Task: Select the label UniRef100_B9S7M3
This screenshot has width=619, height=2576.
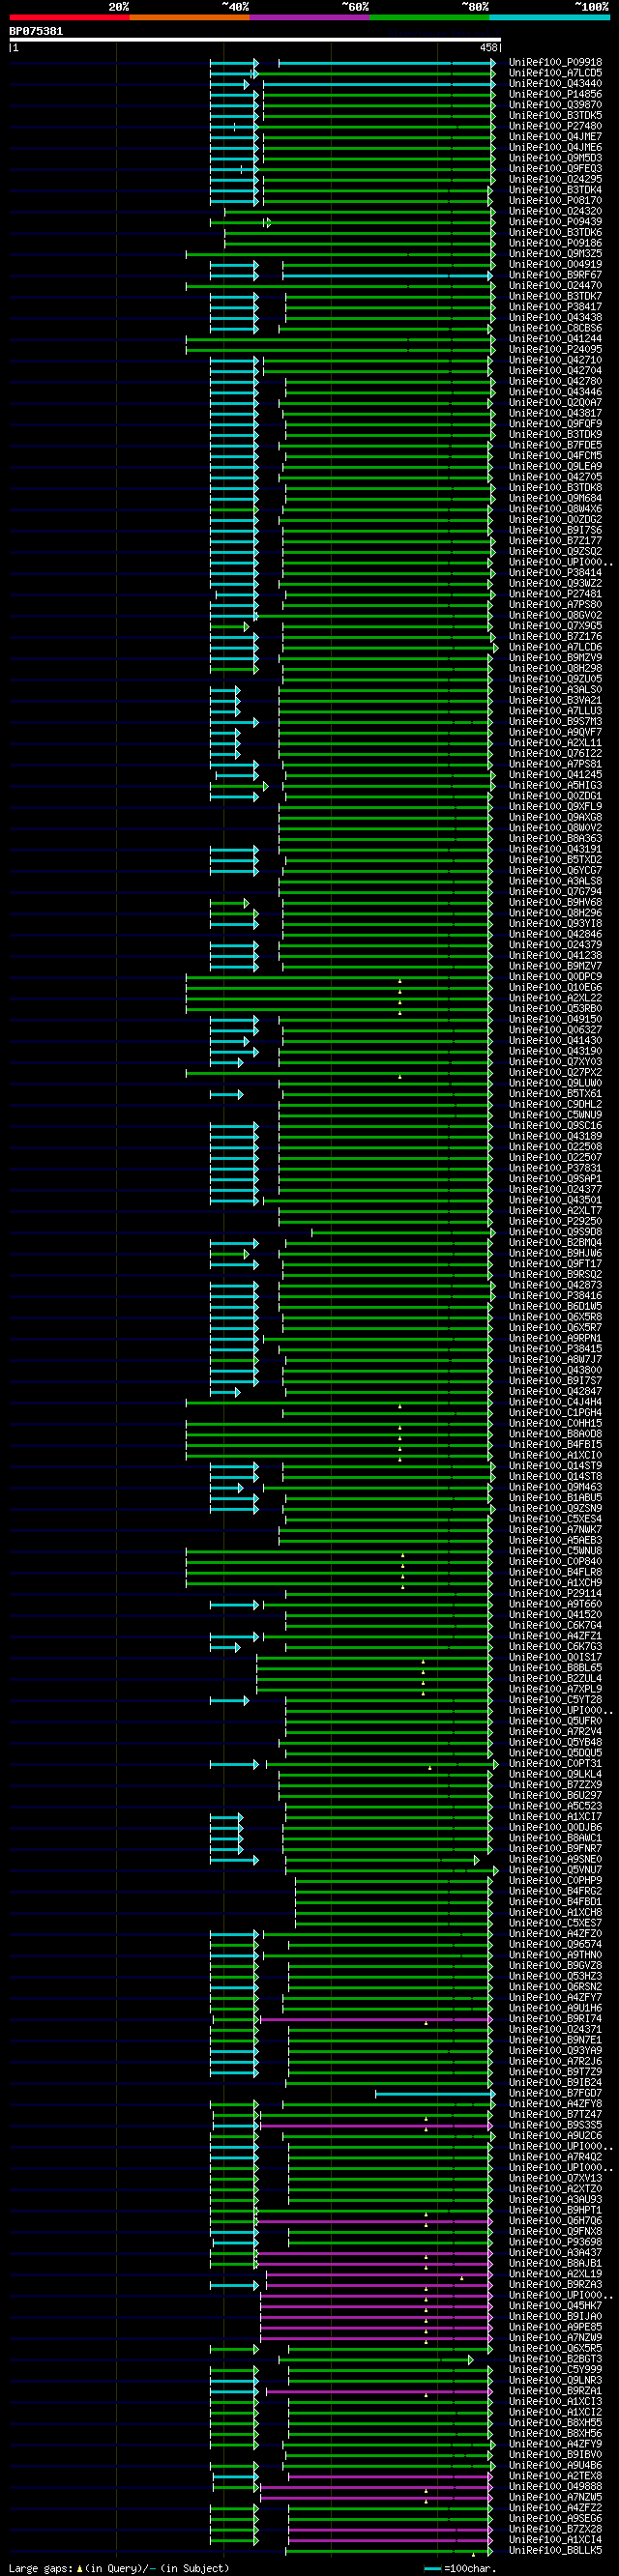Action: [x=555, y=722]
